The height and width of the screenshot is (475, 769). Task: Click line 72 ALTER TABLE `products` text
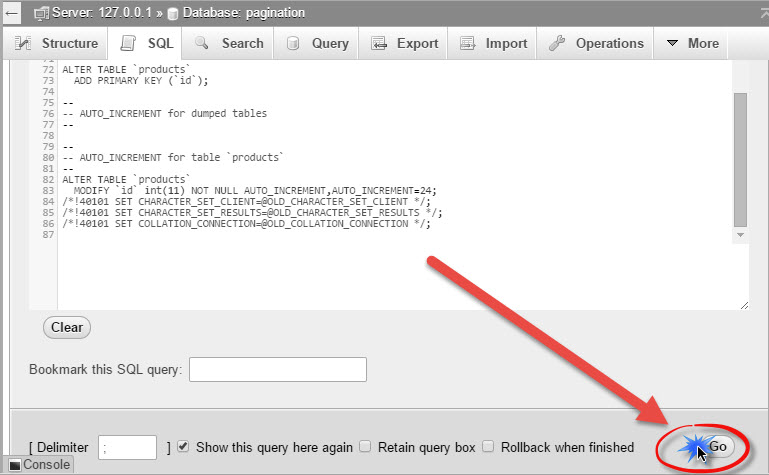click(x=126, y=70)
